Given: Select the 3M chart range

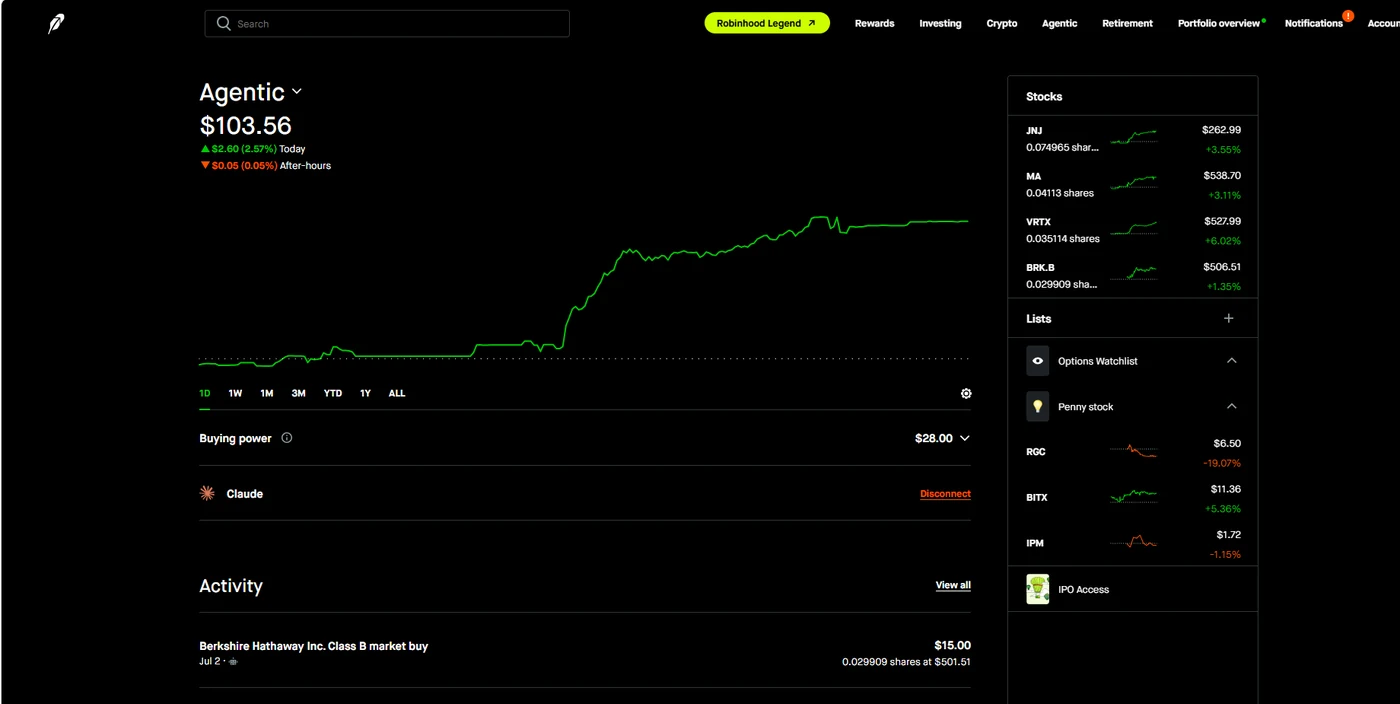Looking at the screenshot, I should pyautogui.click(x=298, y=393).
